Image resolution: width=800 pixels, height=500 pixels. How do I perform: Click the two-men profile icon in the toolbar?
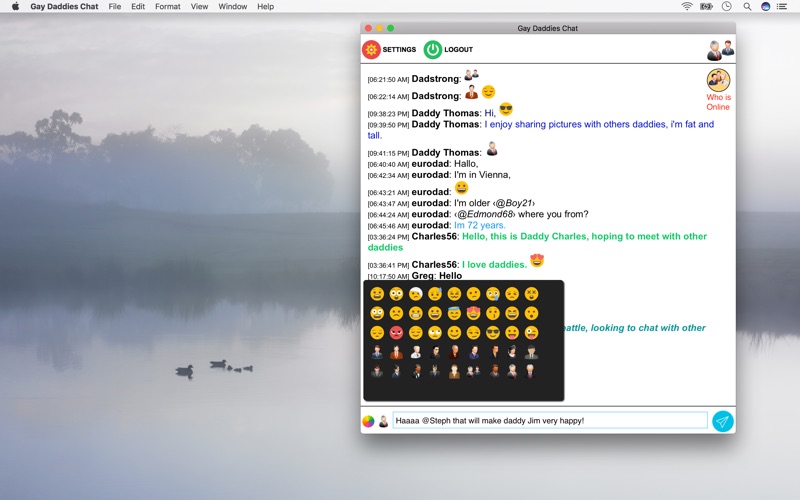[720, 49]
